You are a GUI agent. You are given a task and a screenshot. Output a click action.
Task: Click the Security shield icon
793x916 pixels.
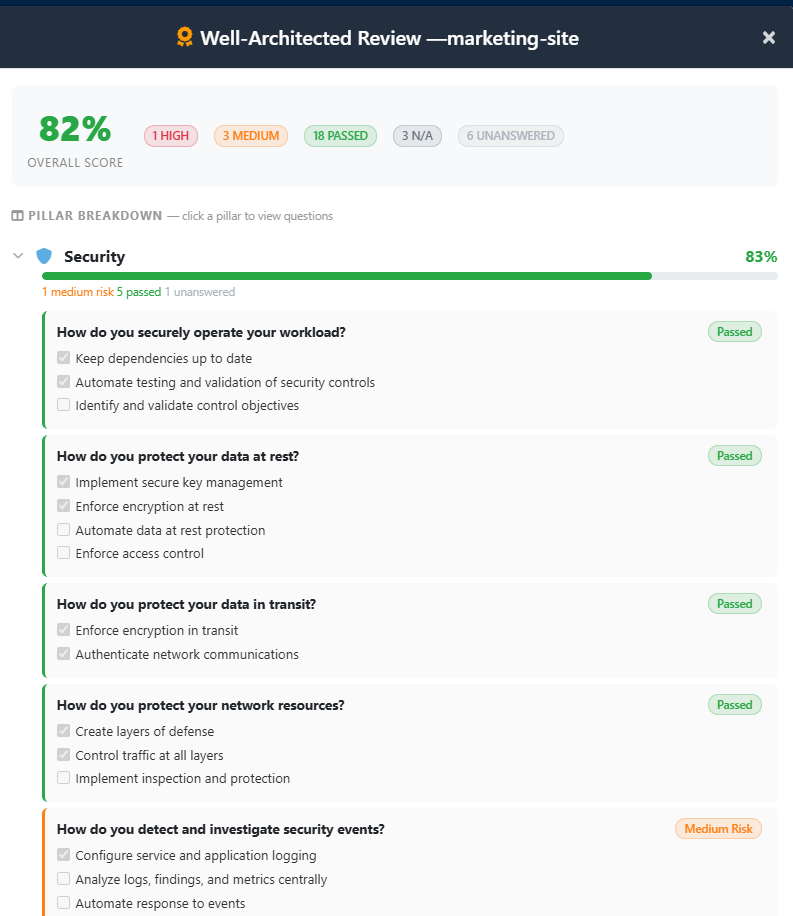[x=44, y=256]
